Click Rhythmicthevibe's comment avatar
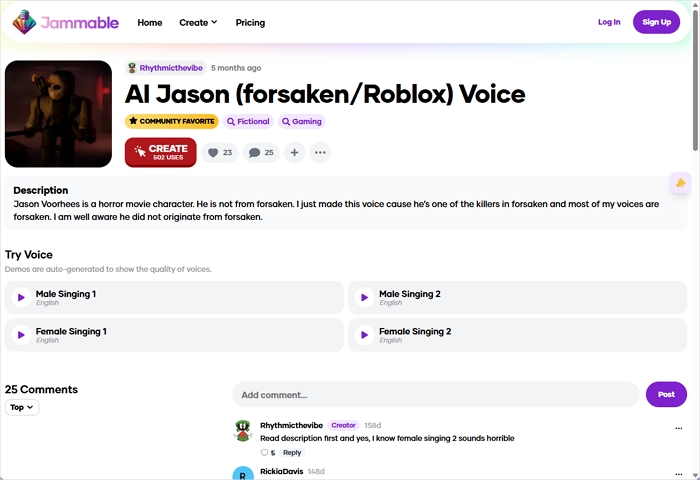Viewport: 700px width, 480px height. pyautogui.click(x=243, y=431)
